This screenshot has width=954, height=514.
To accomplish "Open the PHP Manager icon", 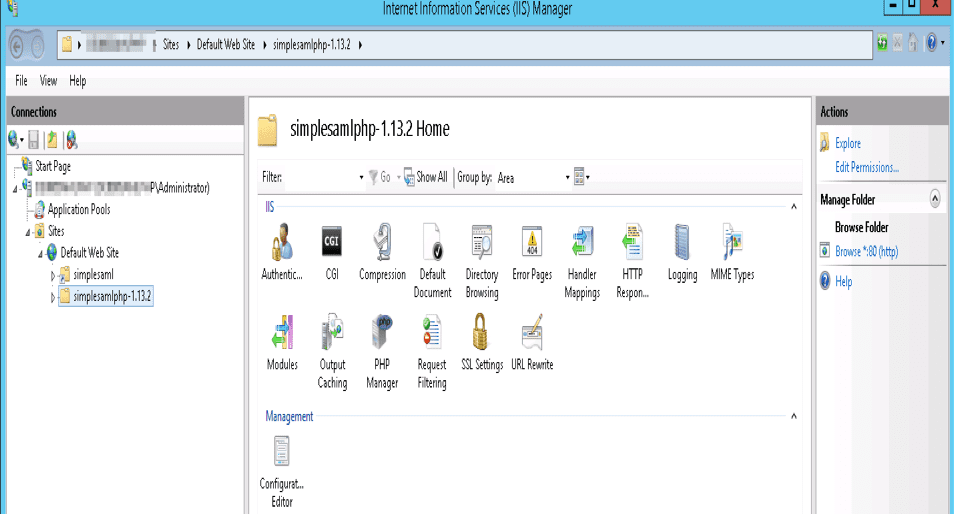I will [382, 333].
